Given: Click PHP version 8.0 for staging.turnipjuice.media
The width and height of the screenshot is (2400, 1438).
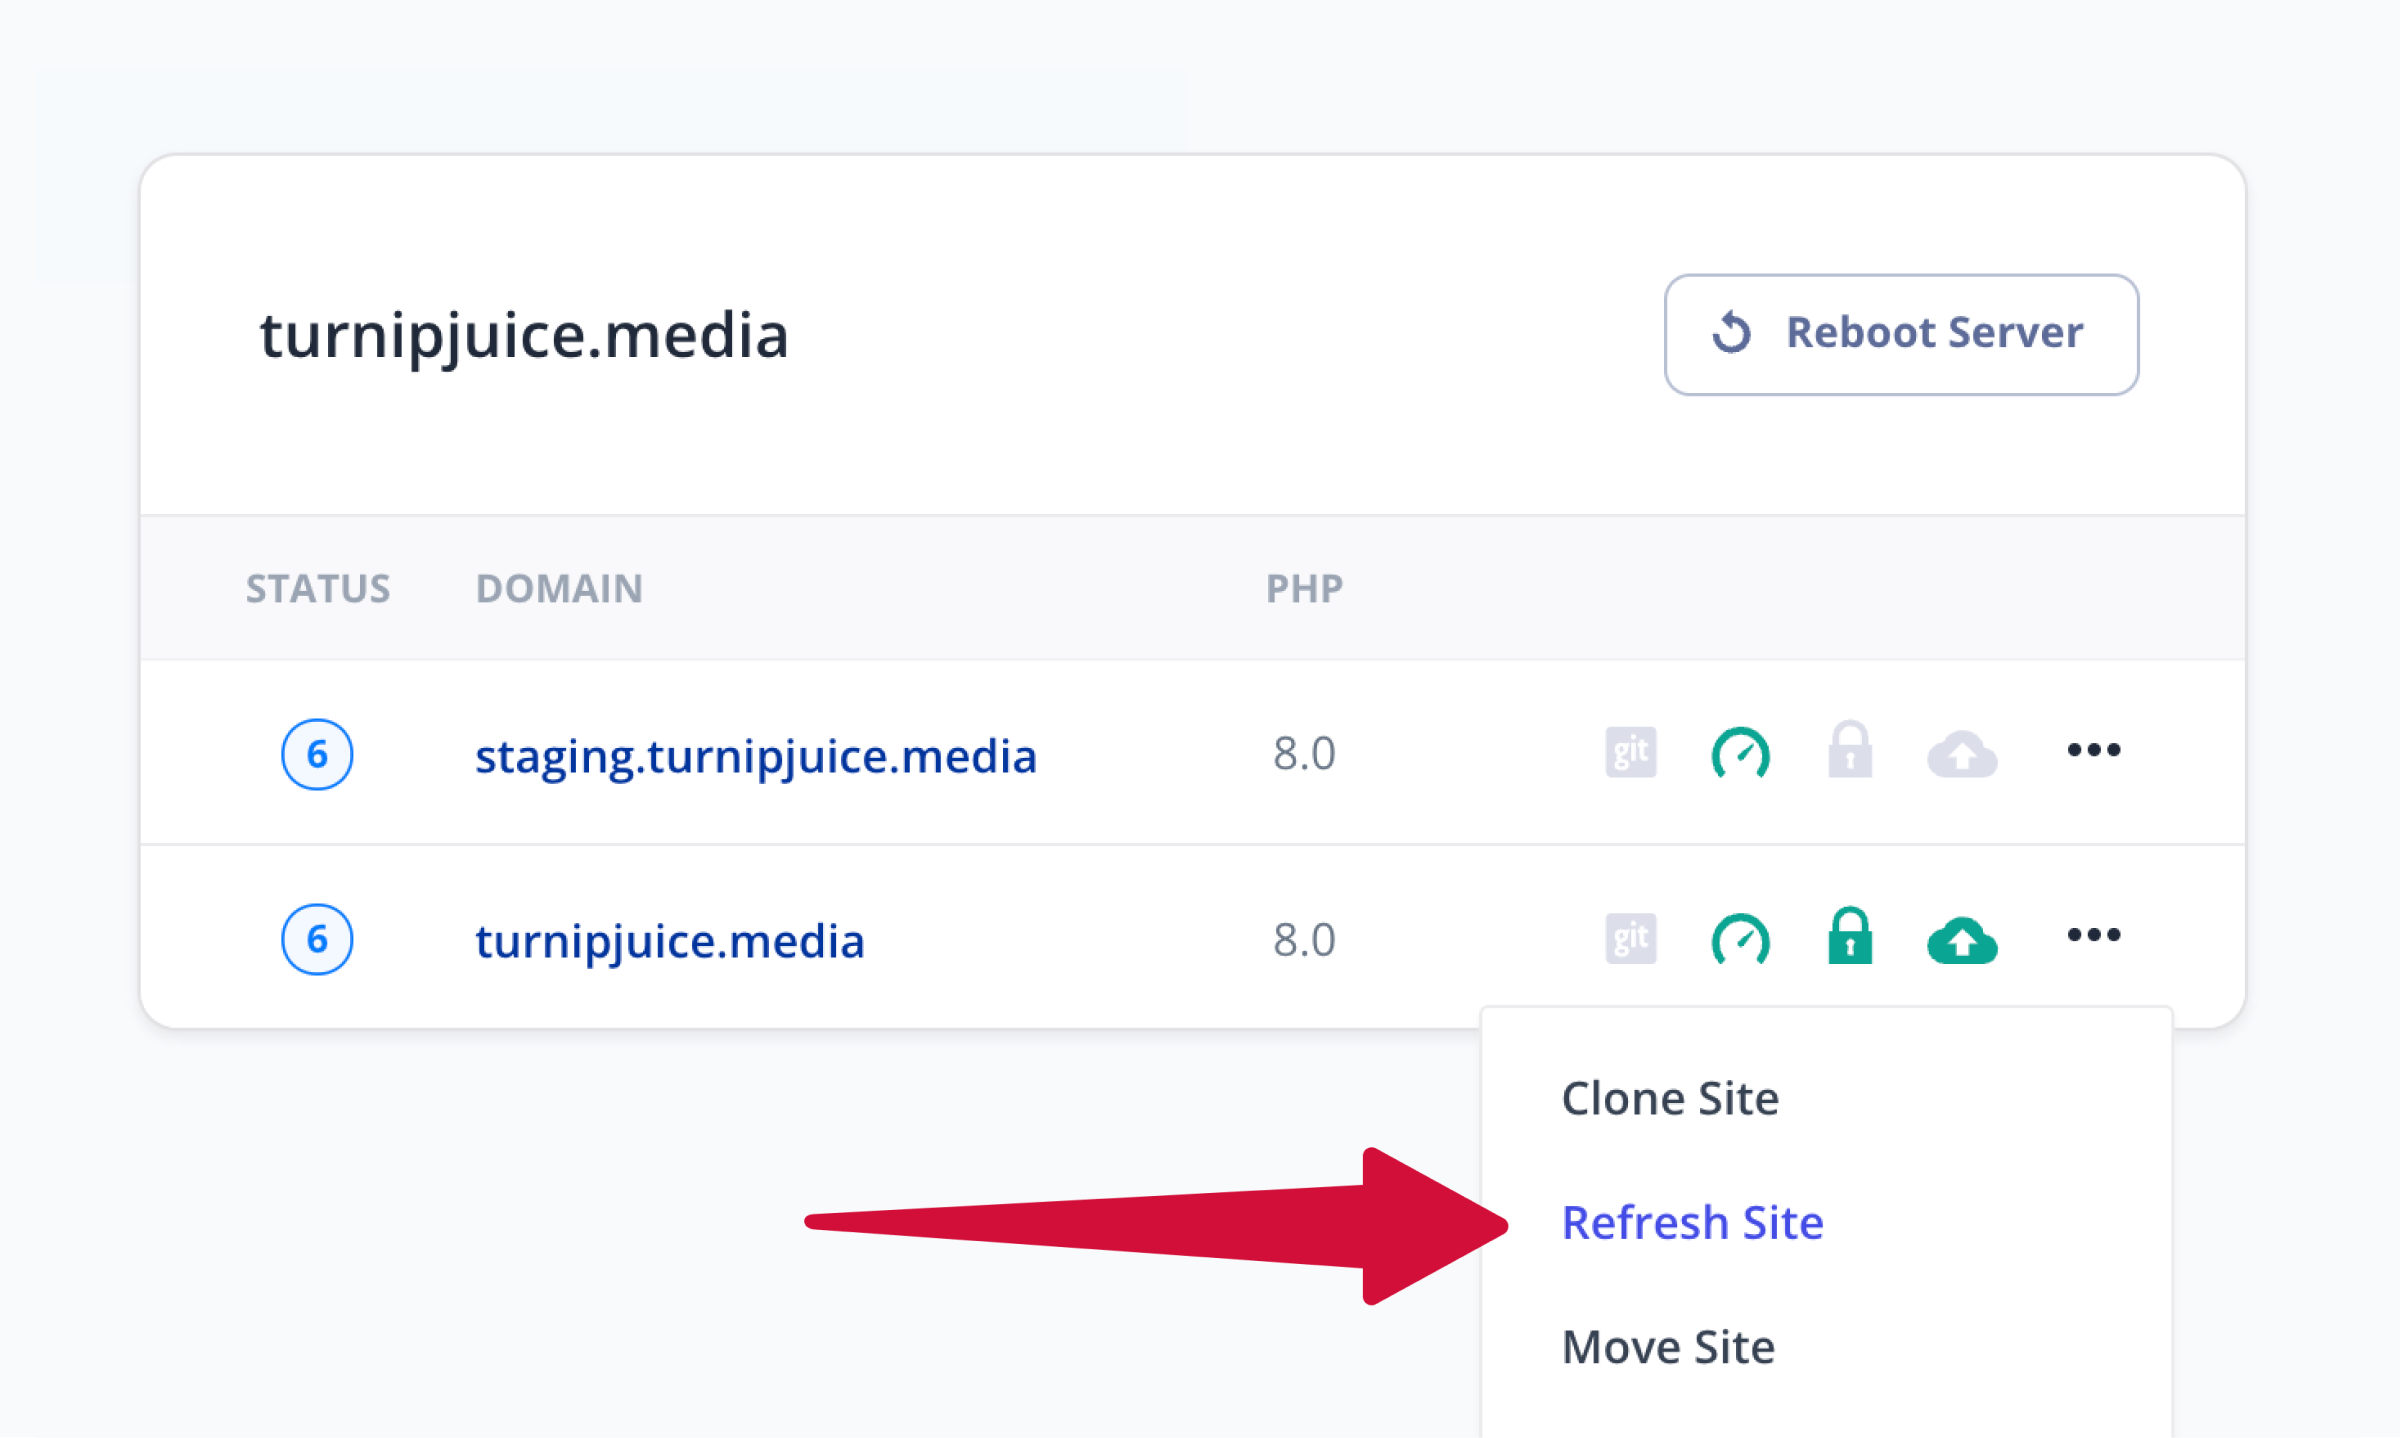Looking at the screenshot, I should (x=1304, y=753).
